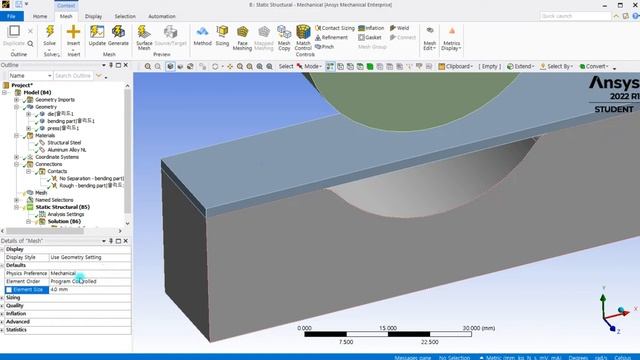Add a Gasket mesh control
640x360 pixels.
point(370,38)
